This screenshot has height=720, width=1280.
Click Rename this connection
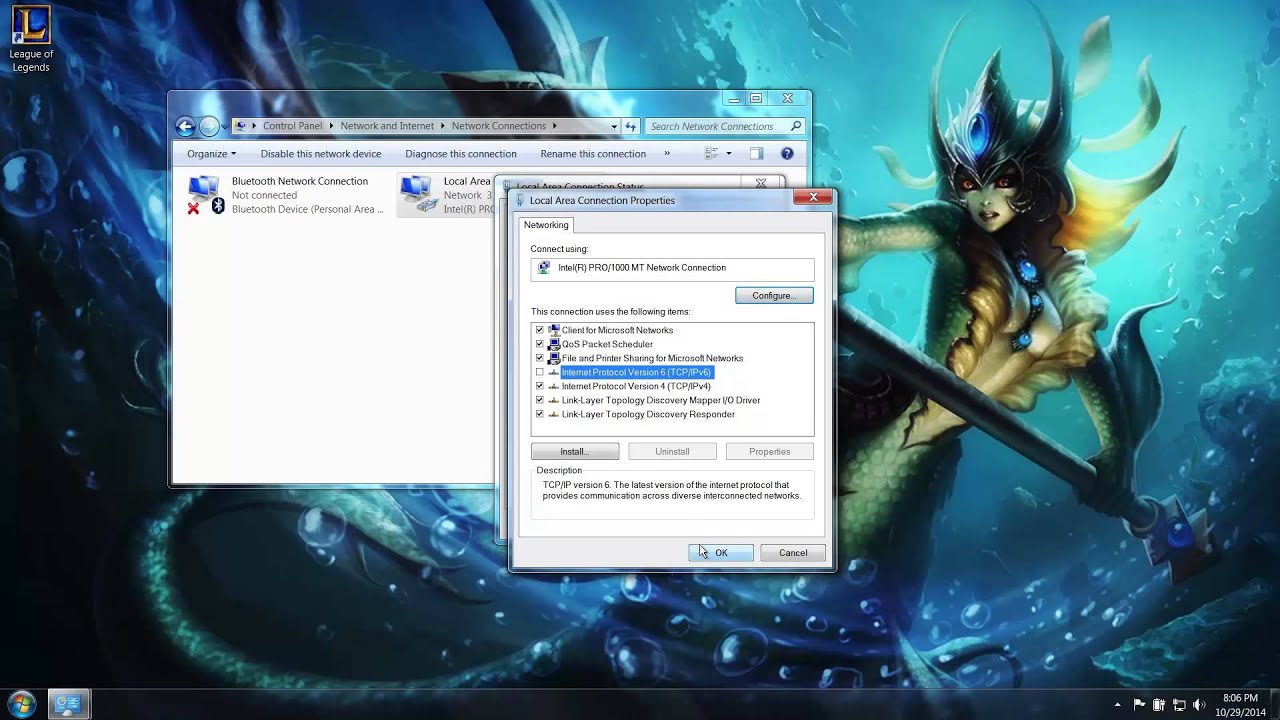coord(593,154)
